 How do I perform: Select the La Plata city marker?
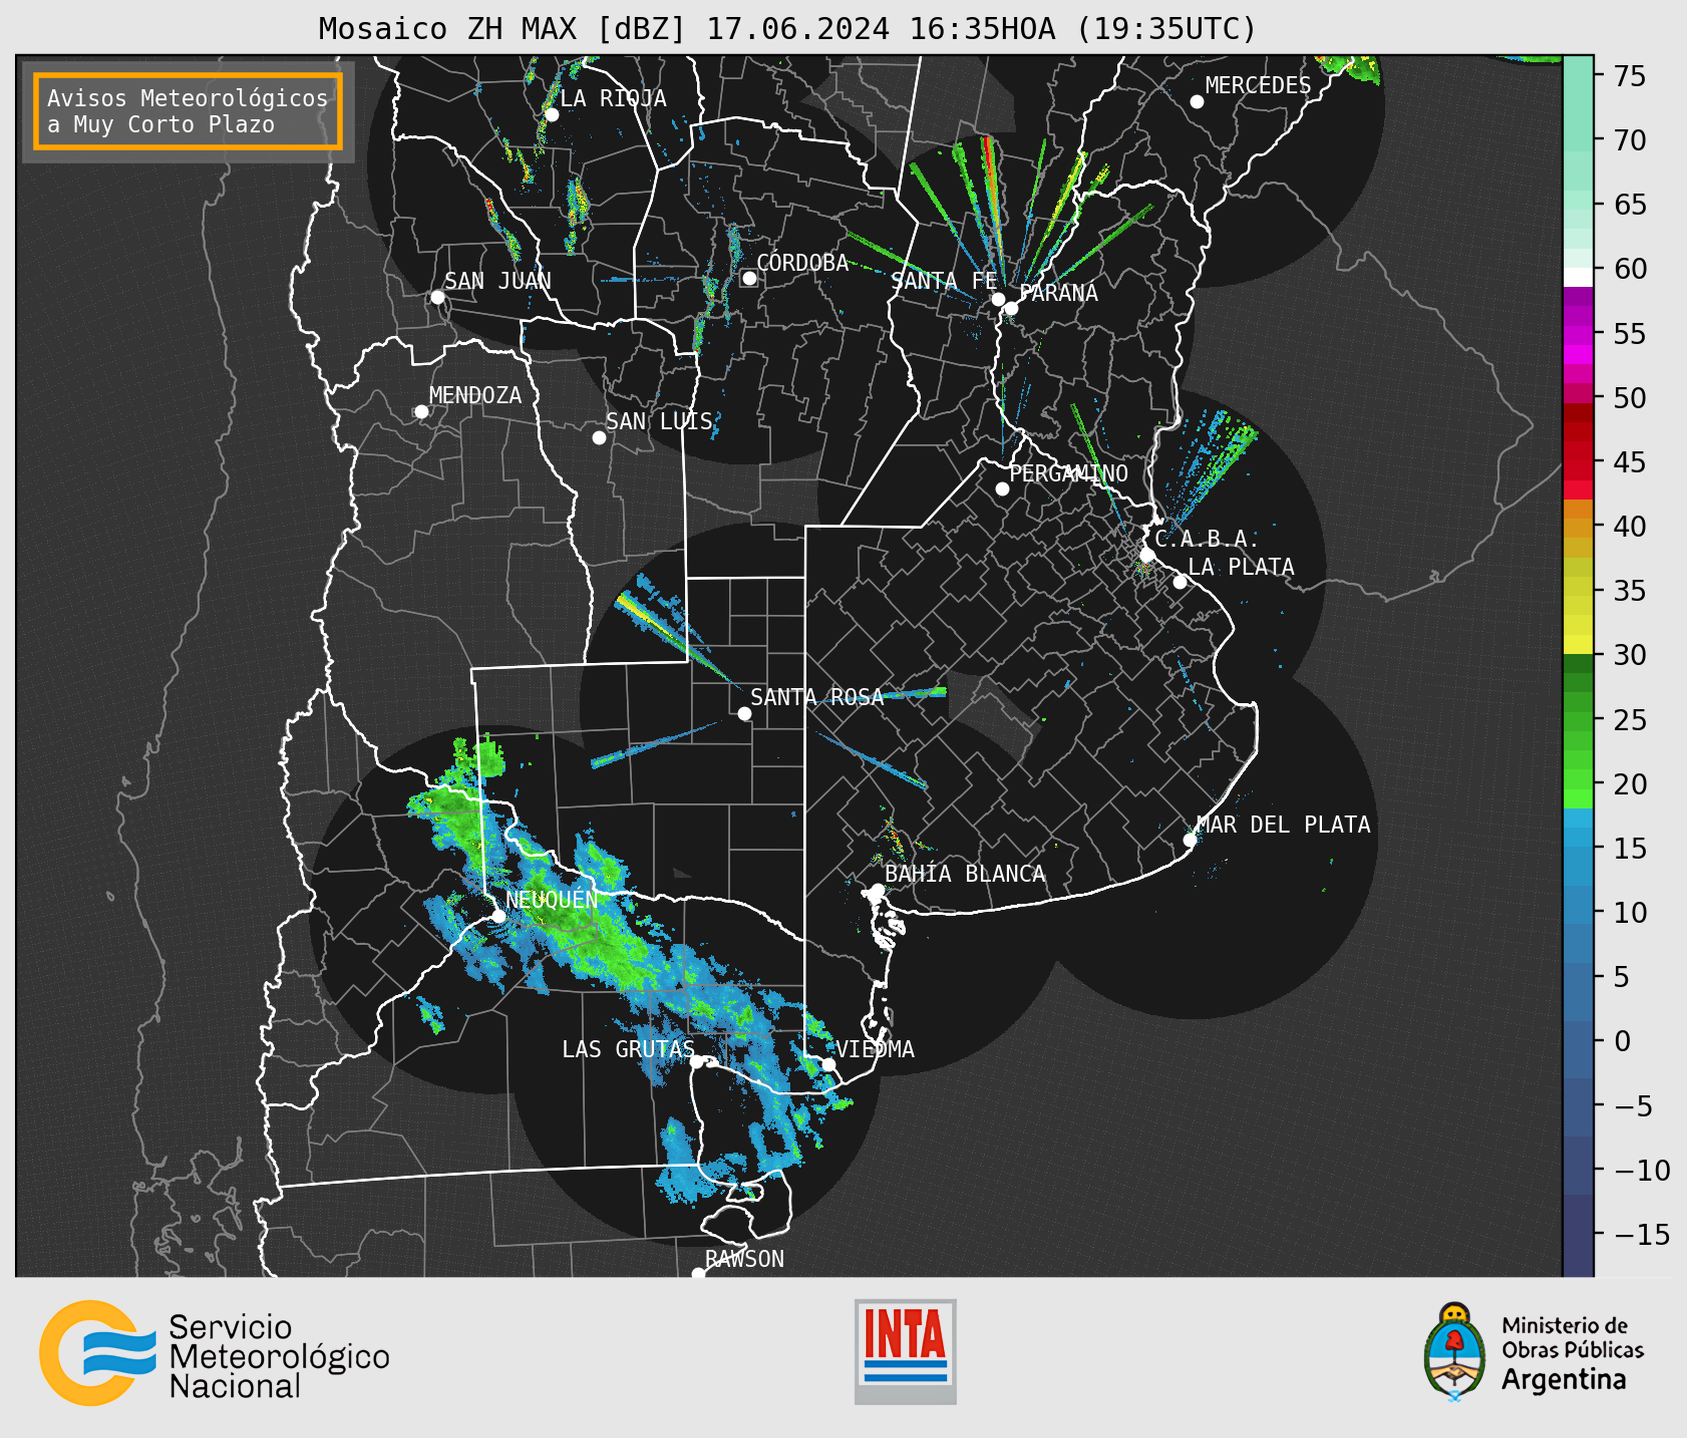tap(1180, 582)
